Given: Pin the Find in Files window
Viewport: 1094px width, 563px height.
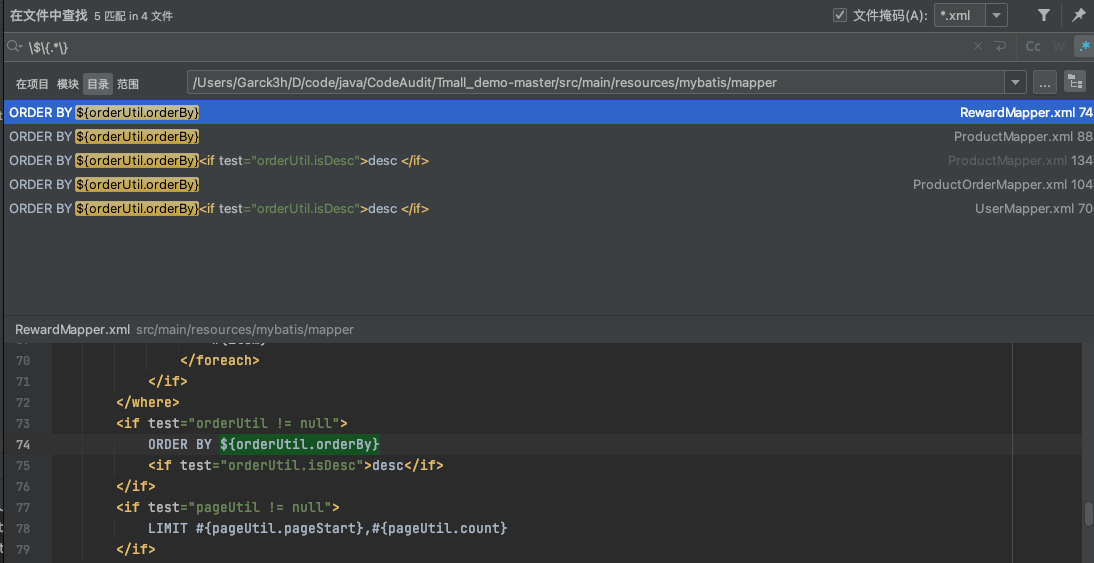Looking at the screenshot, I should (x=1079, y=15).
